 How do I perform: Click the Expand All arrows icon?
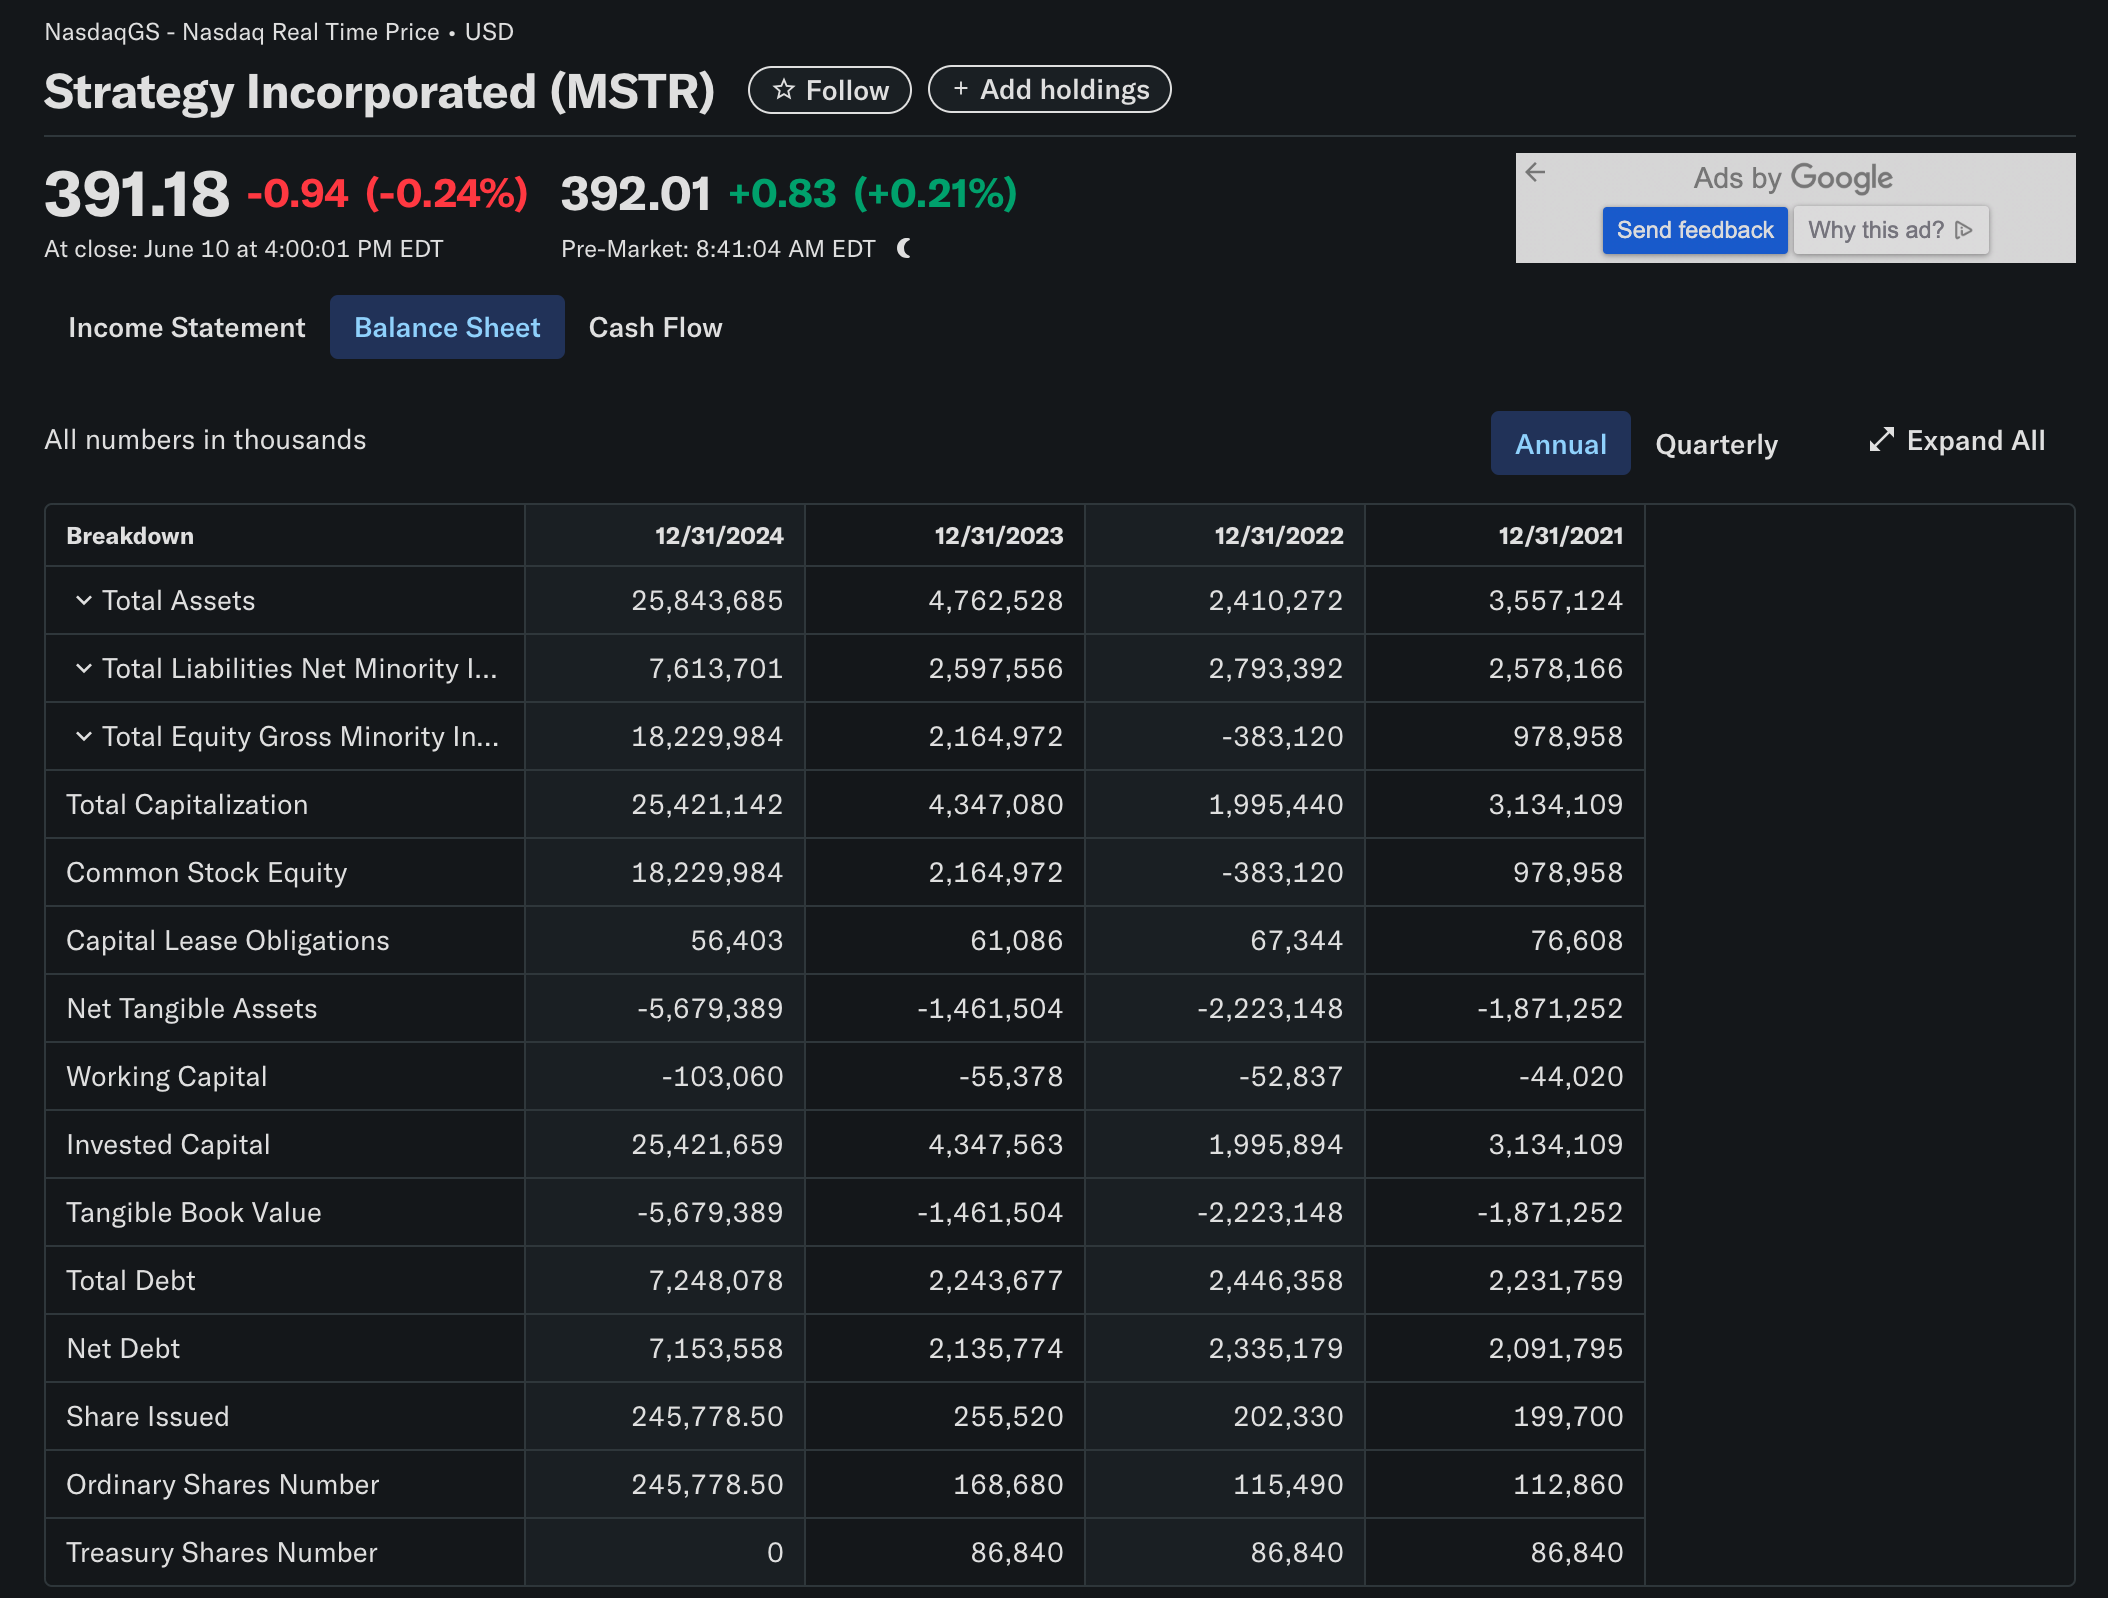(1881, 440)
